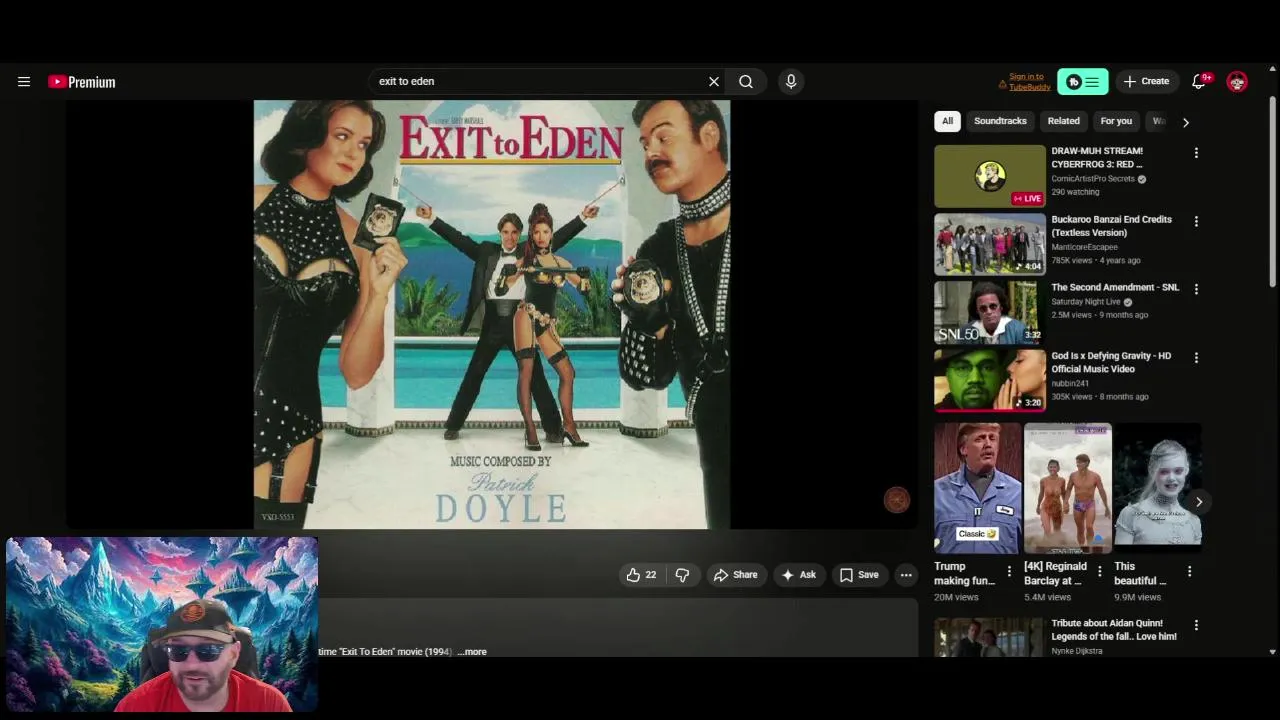This screenshot has height=720, width=1280.
Task: Click the magnifier search button
Action: tap(746, 82)
